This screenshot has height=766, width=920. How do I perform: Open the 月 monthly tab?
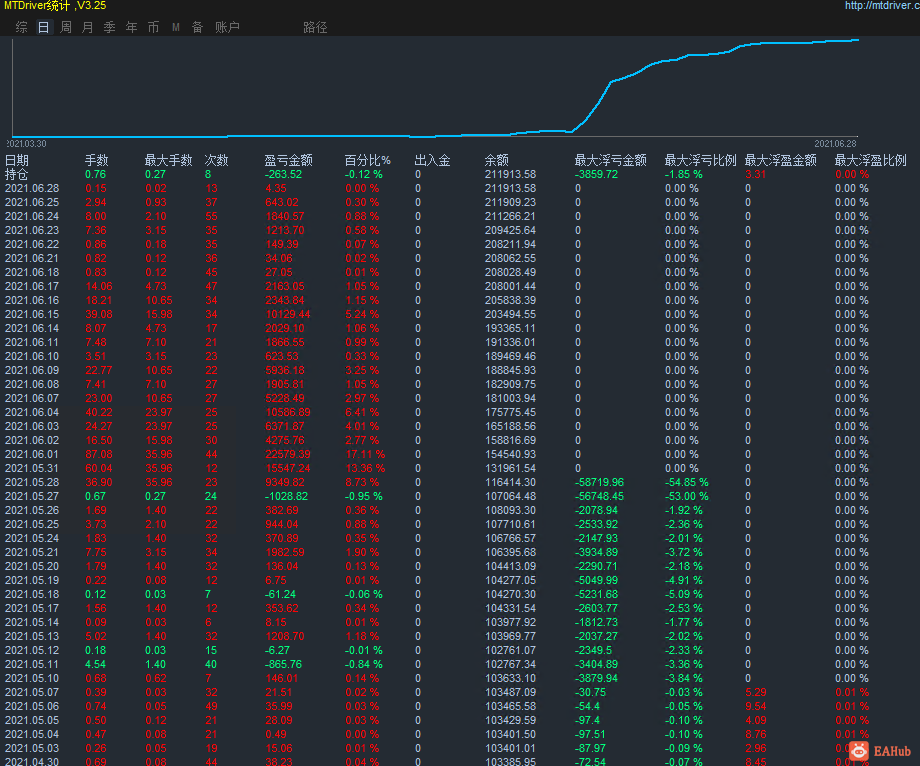87,27
